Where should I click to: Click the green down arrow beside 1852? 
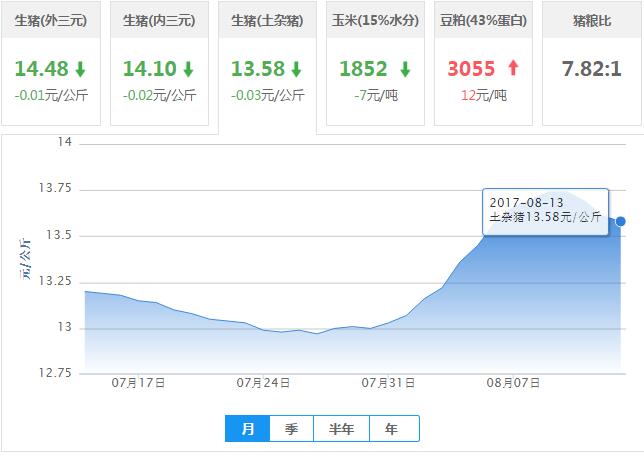pos(405,69)
